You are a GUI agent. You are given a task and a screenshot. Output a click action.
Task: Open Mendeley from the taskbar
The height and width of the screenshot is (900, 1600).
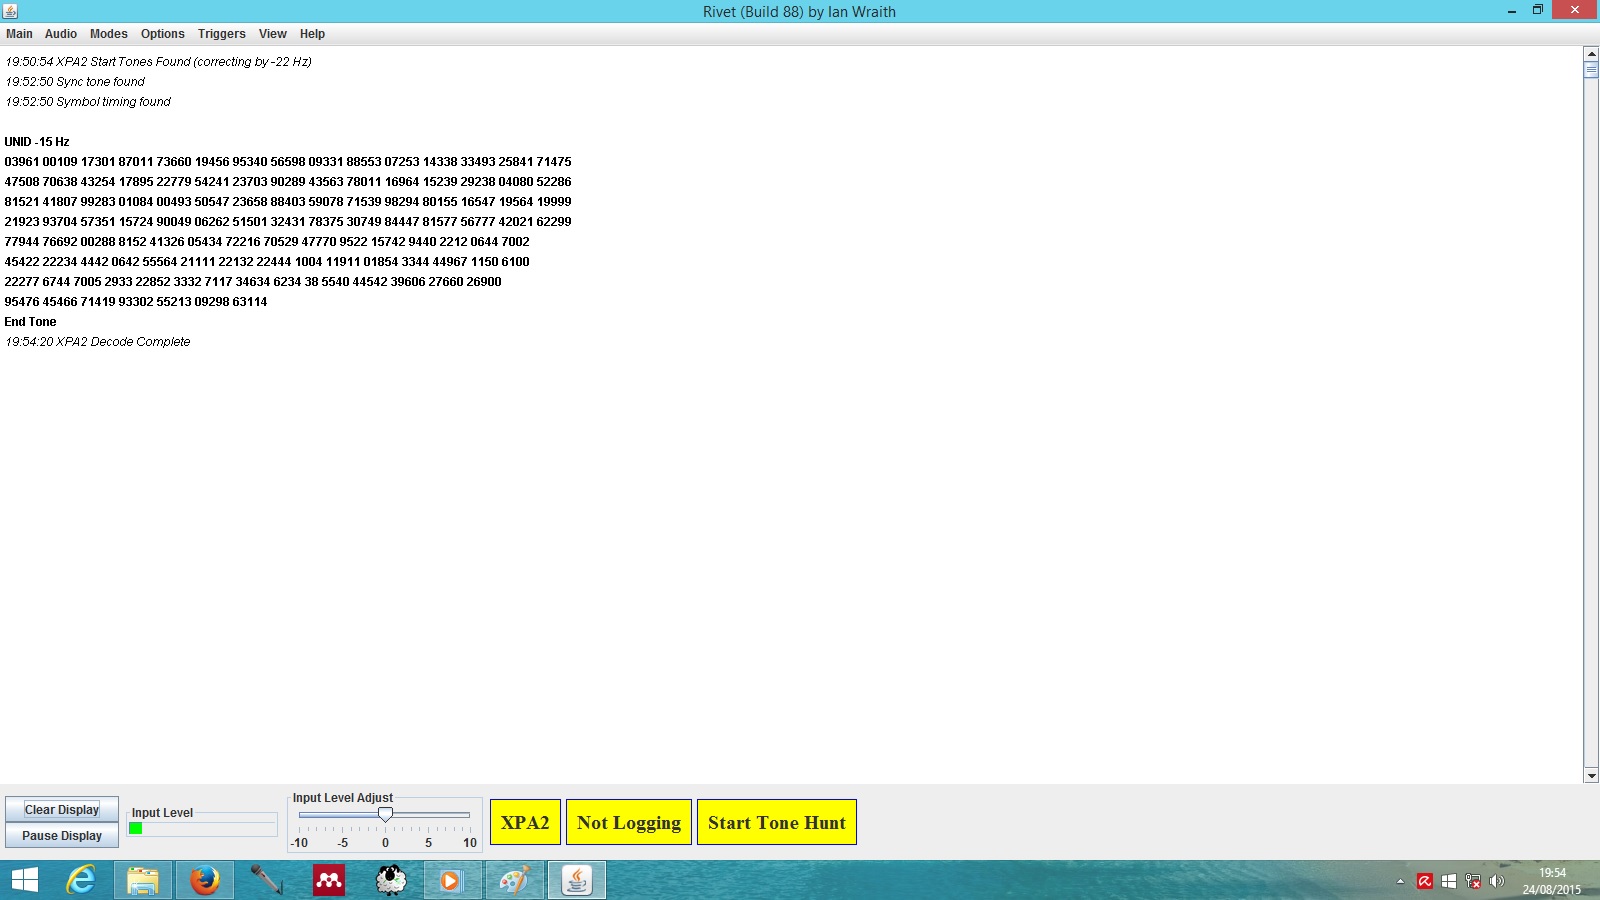click(328, 880)
